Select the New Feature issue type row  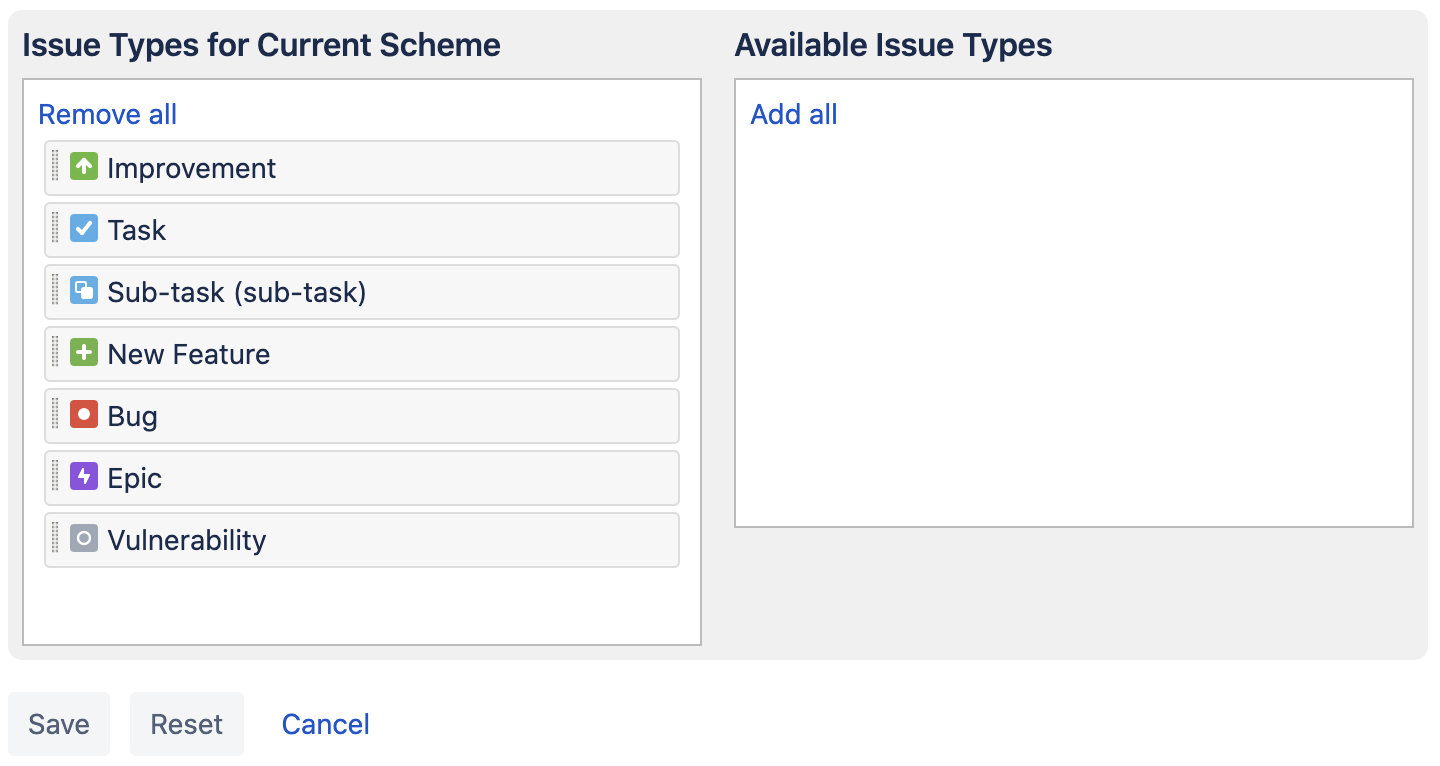tap(362, 354)
